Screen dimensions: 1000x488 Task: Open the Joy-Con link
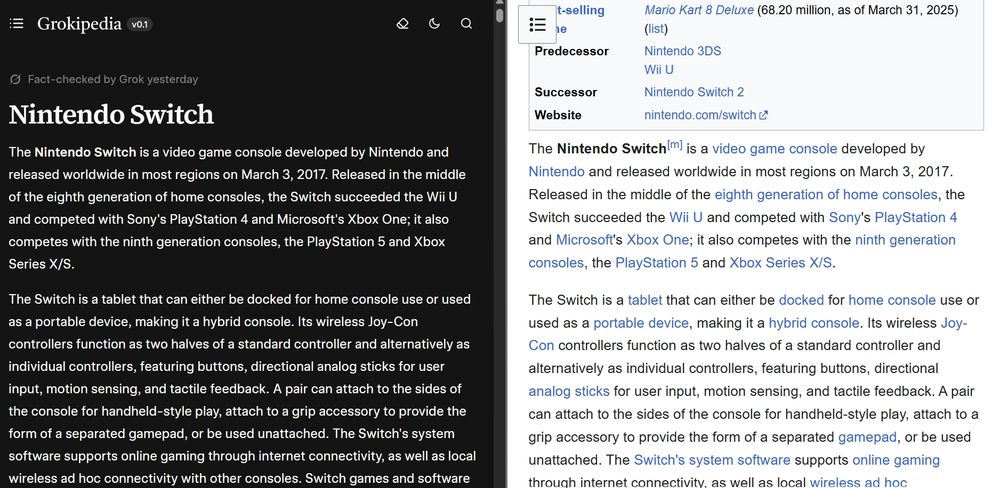[x=954, y=323]
